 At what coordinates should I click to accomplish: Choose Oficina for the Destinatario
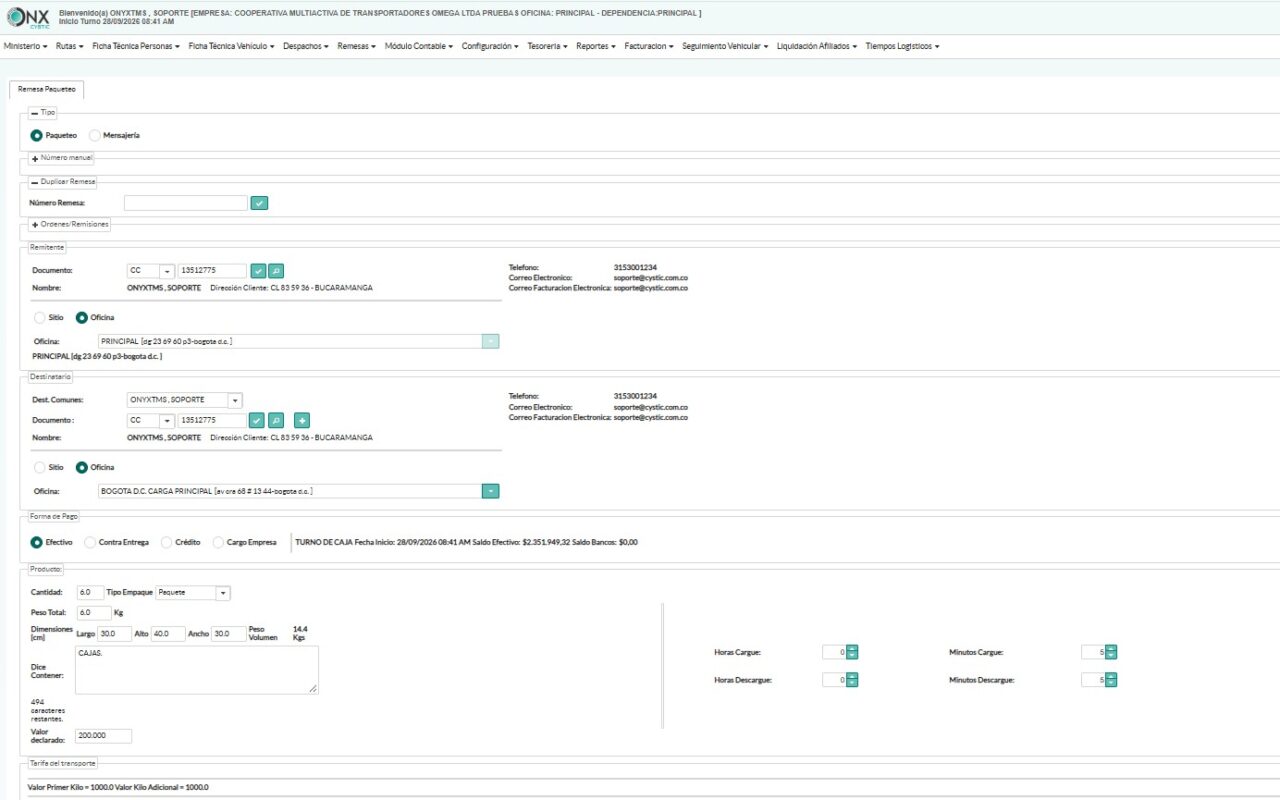[x=82, y=467]
